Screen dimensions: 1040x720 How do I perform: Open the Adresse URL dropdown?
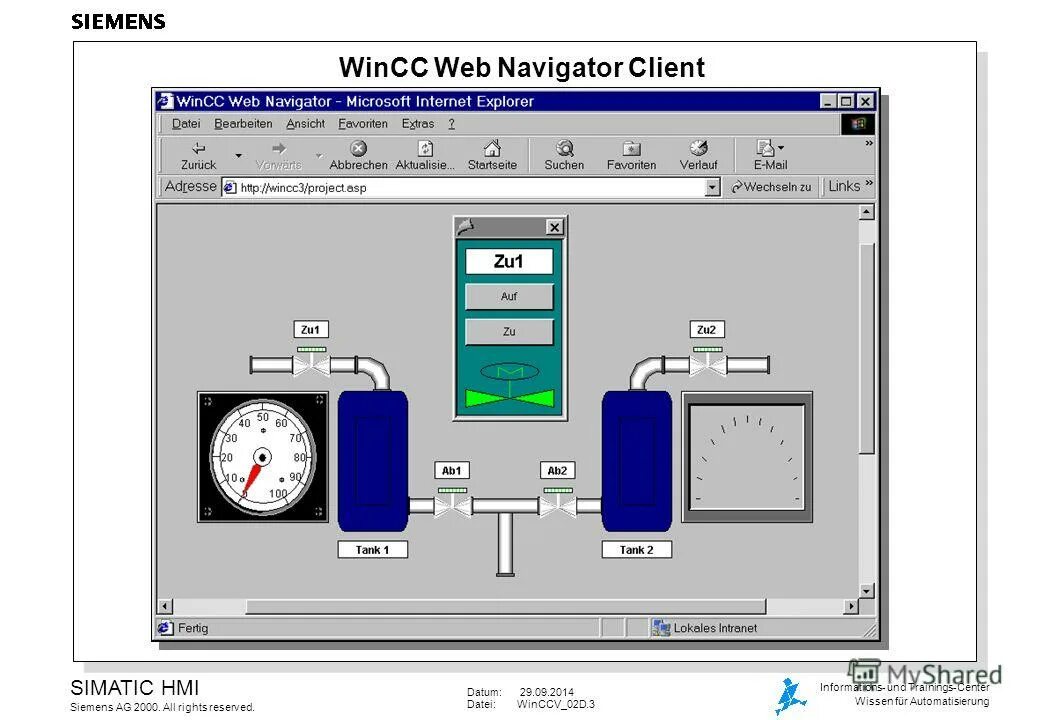click(x=712, y=186)
